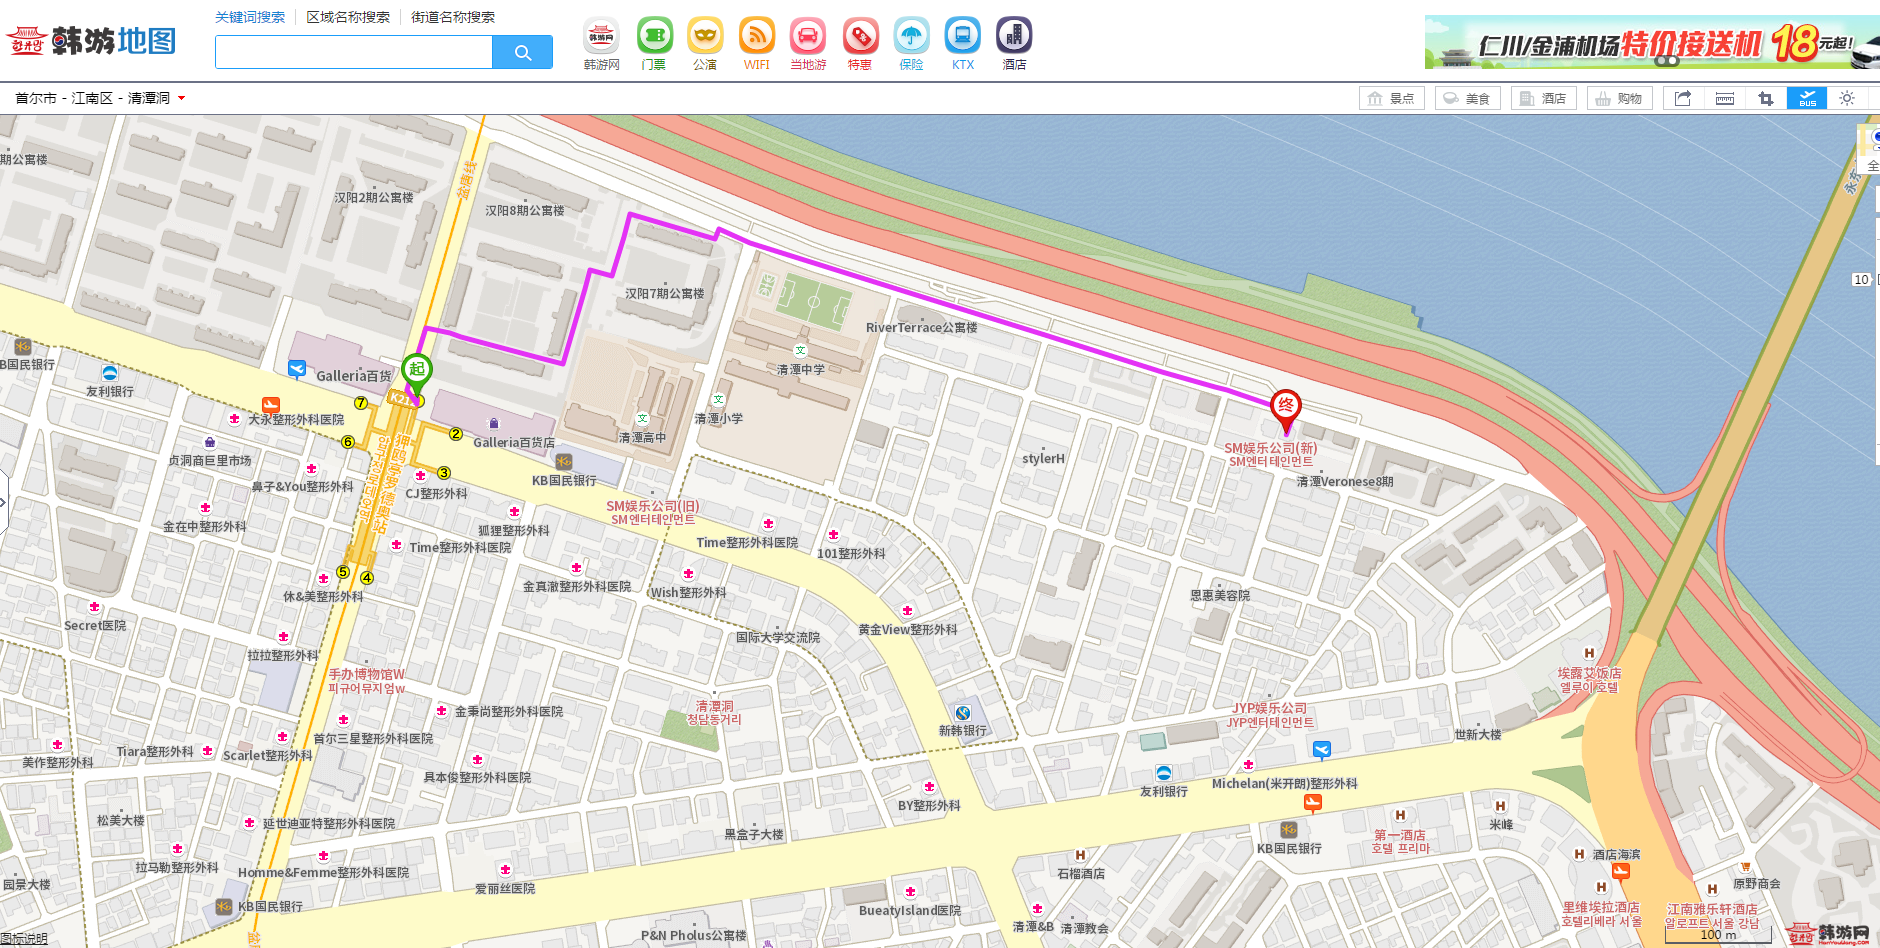
Task: Click the 图示说明 legend link
Action: point(24,938)
